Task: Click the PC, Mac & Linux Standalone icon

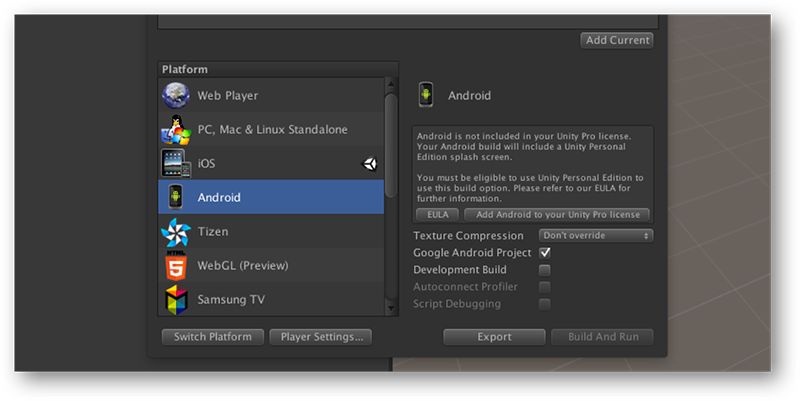Action: pos(176,130)
